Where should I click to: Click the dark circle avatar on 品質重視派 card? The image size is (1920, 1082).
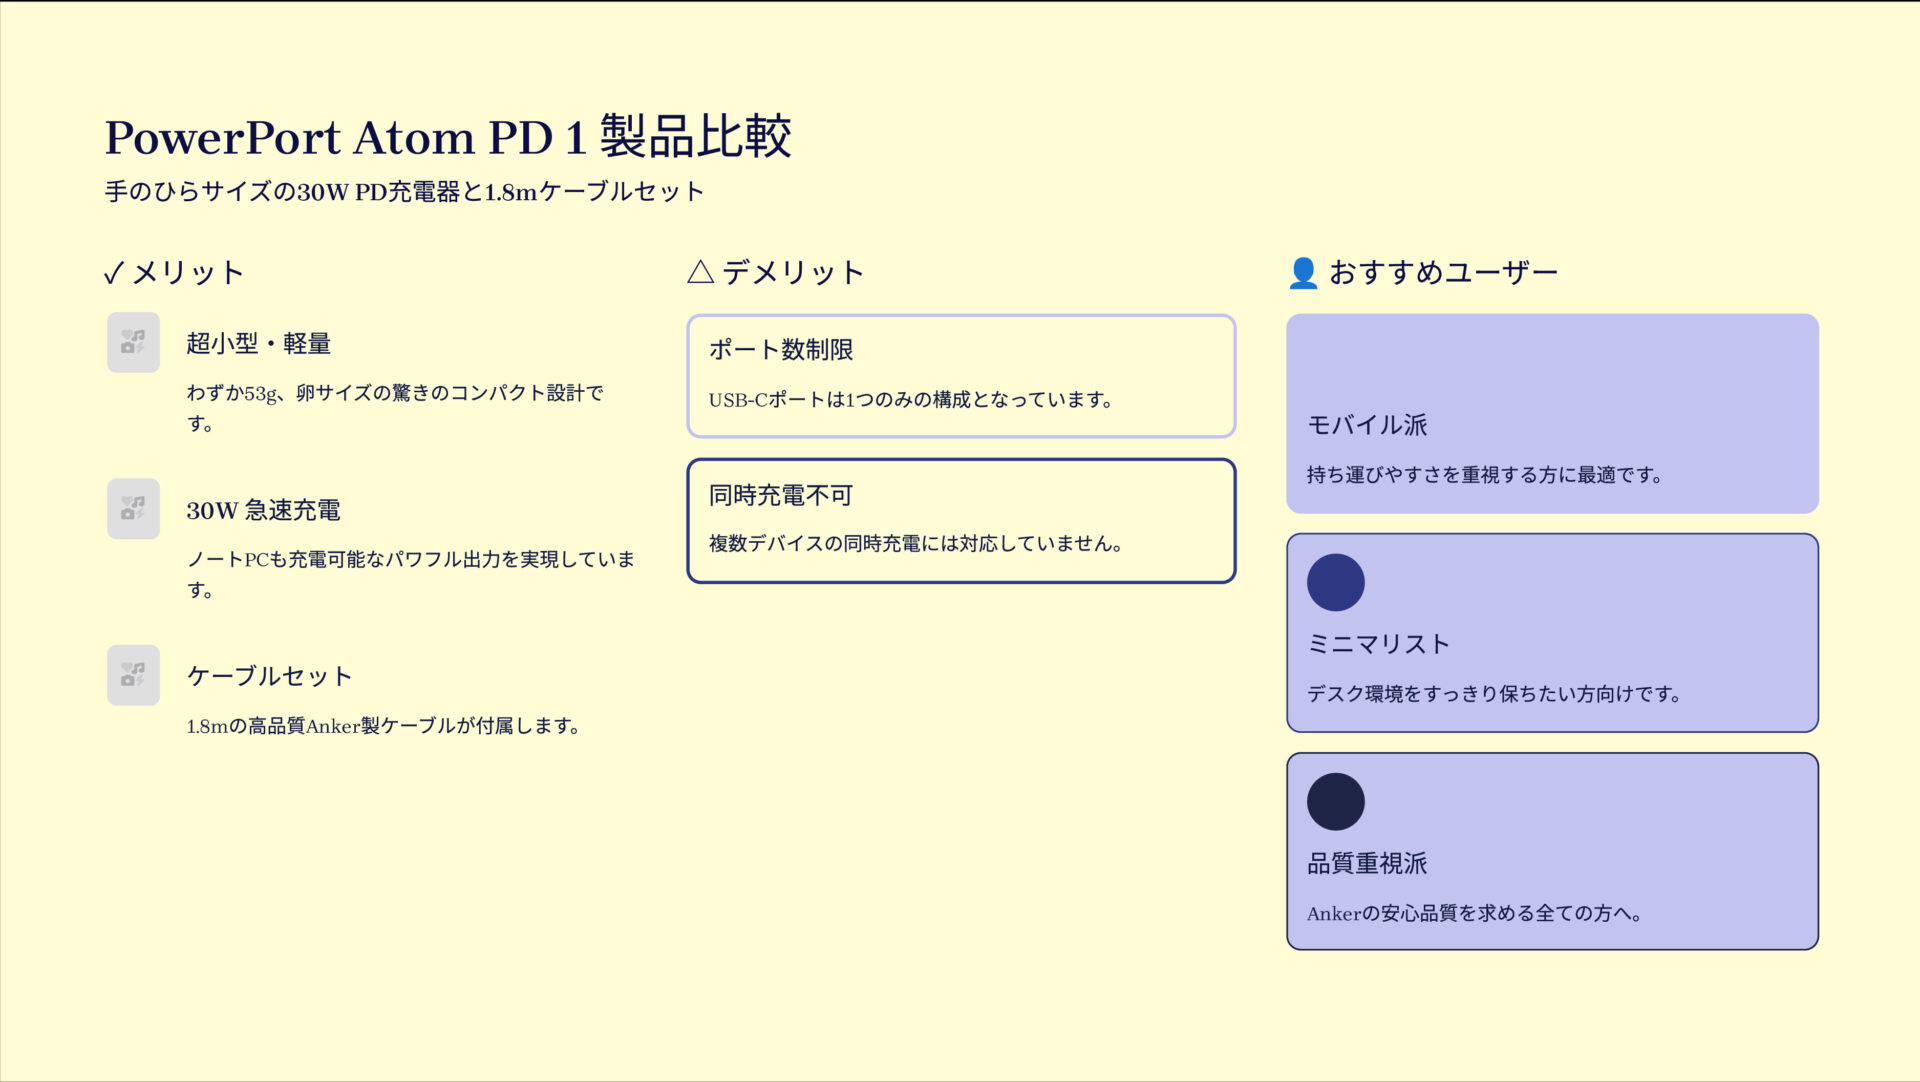click(x=1335, y=802)
